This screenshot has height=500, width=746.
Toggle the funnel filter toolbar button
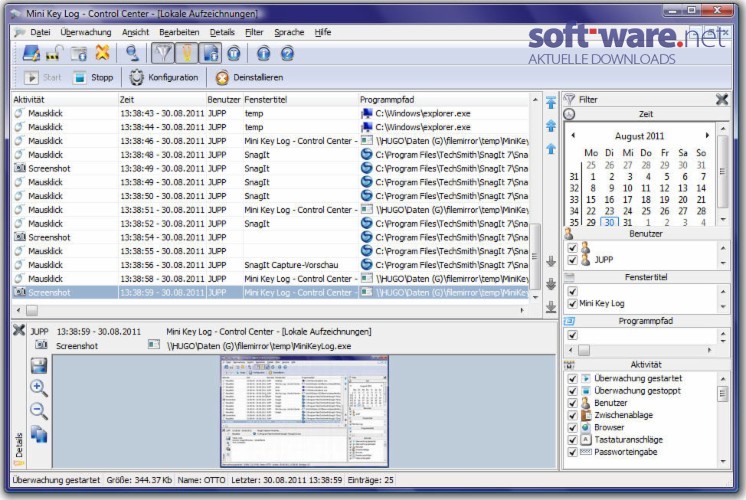(163, 53)
